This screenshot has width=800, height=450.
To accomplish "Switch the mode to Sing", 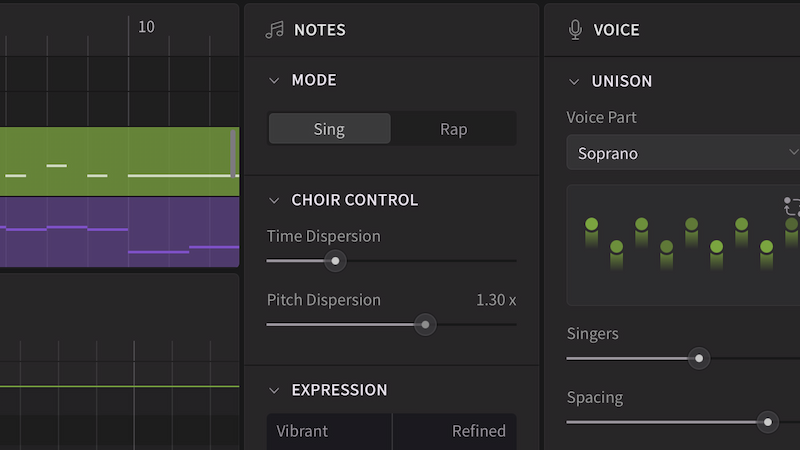I will tap(329, 129).
